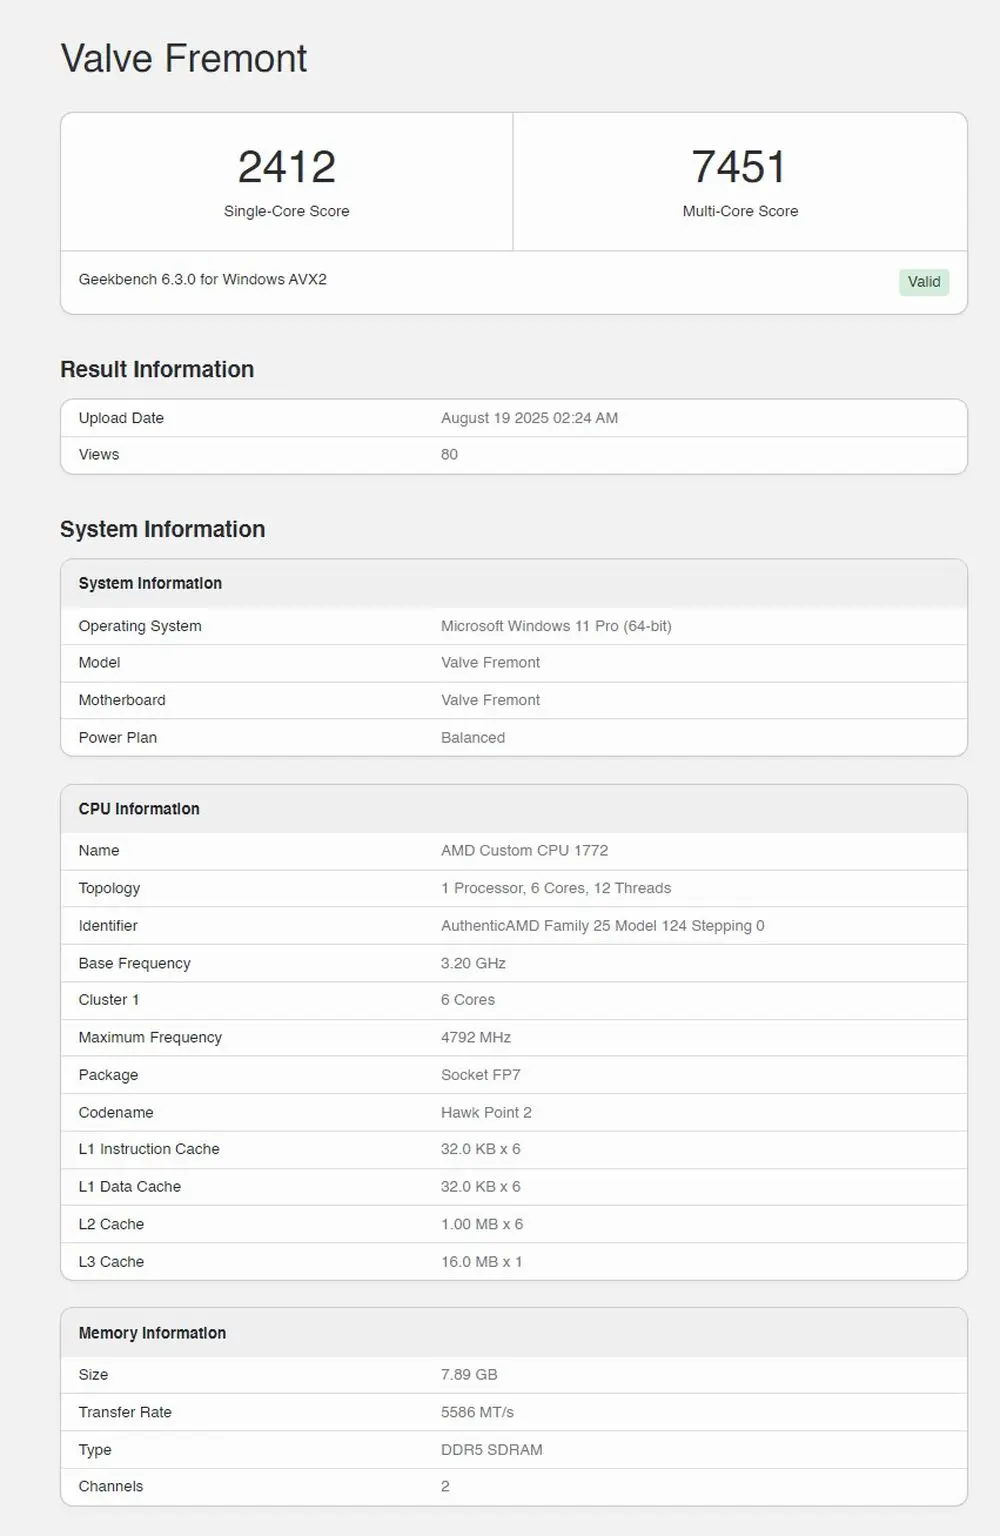1000x1536 pixels.
Task: Click the Maximum Frequency value 4792 MHz
Action: [476, 1037]
